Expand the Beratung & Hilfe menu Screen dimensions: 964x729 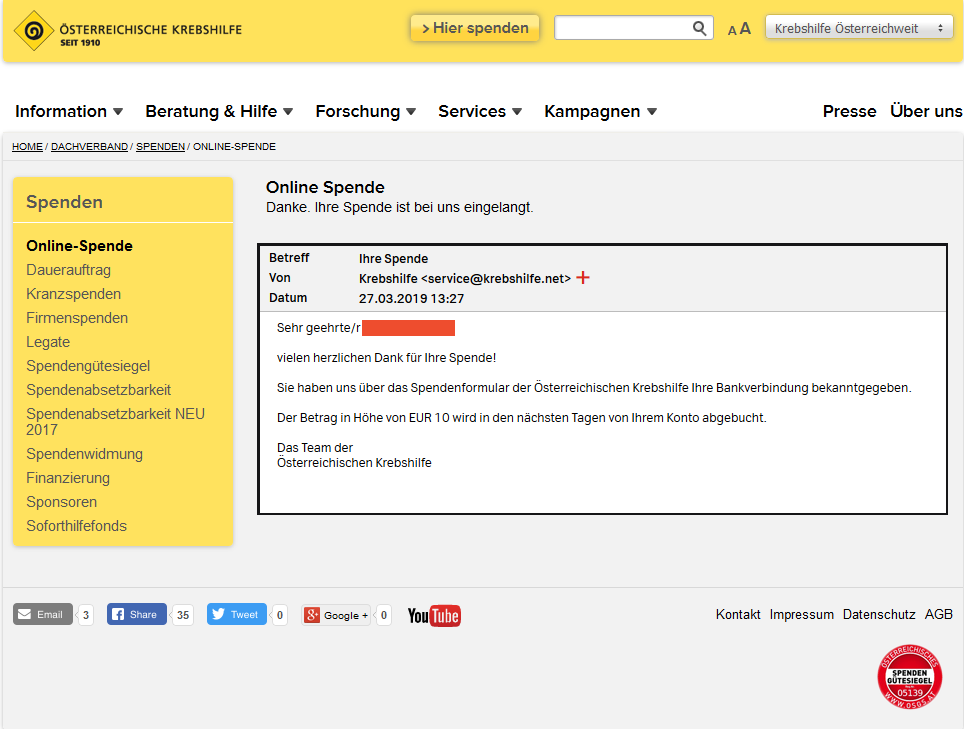click(x=219, y=111)
